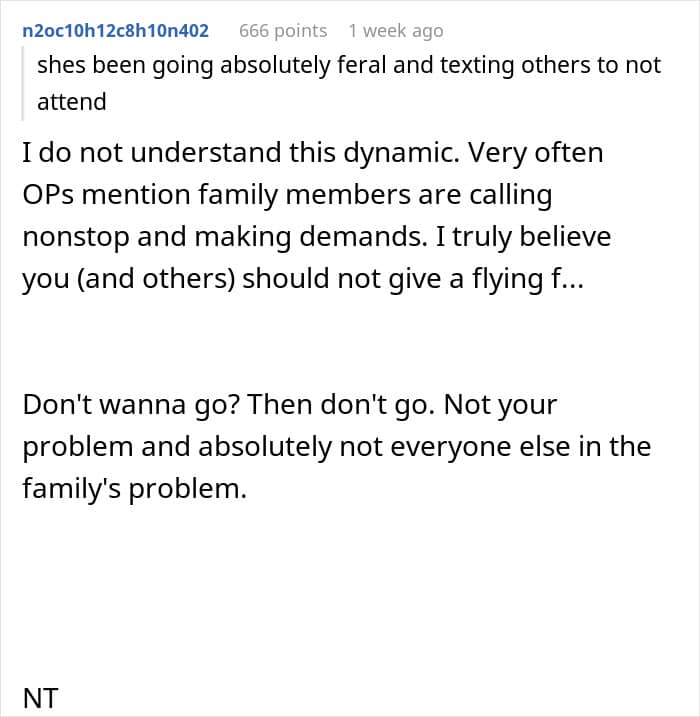Click the phrase family's problem.
The width and height of the screenshot is (700, 717).
pos(134,489)
